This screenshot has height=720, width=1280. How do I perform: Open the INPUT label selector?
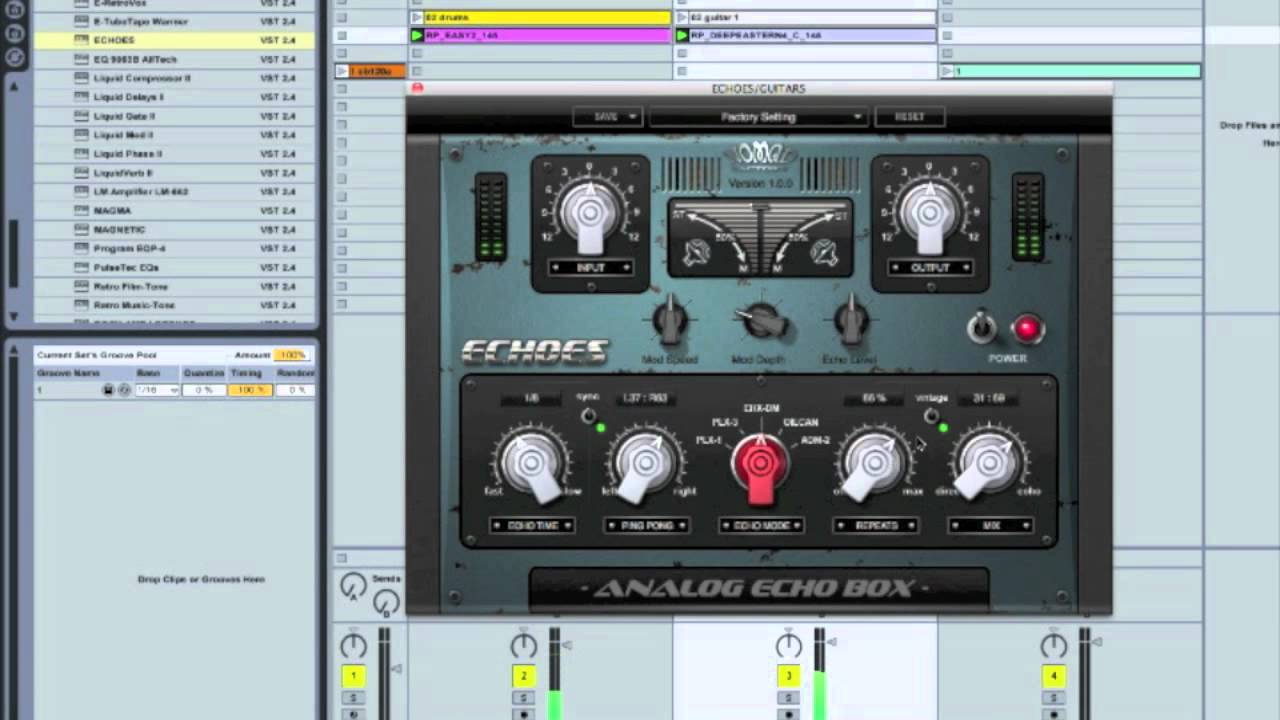[x=590, y=268]
